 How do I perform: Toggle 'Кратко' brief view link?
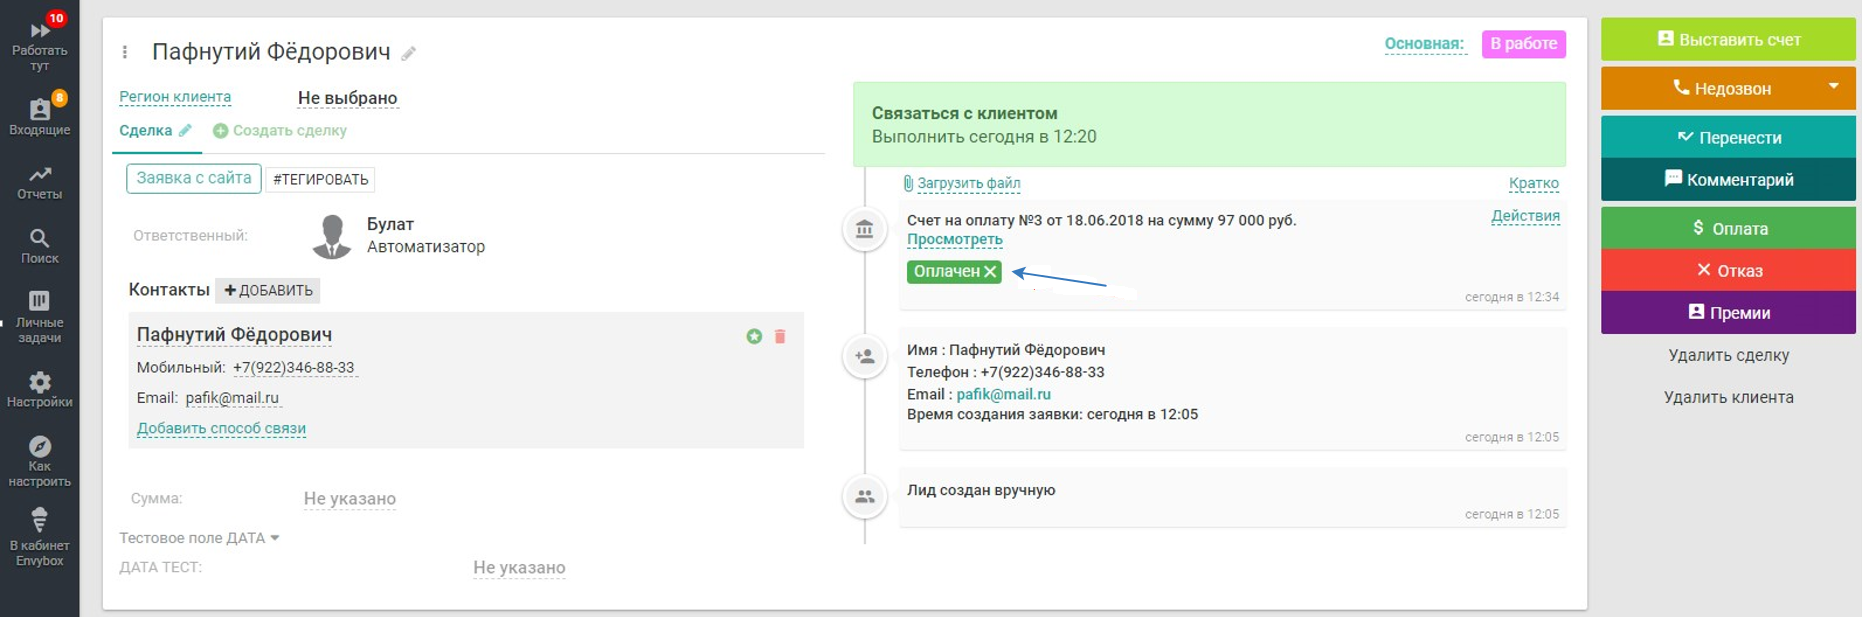coord(1534,183)
